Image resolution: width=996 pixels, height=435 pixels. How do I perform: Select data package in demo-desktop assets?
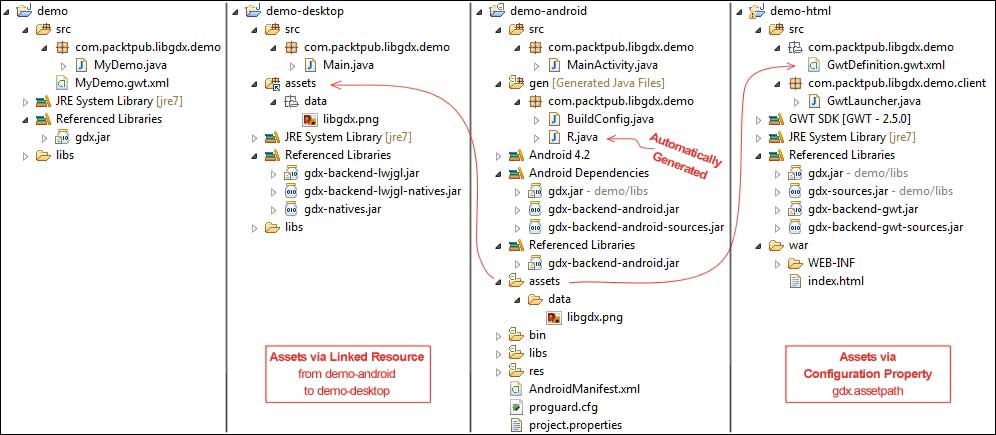click(x=316, y=101)
